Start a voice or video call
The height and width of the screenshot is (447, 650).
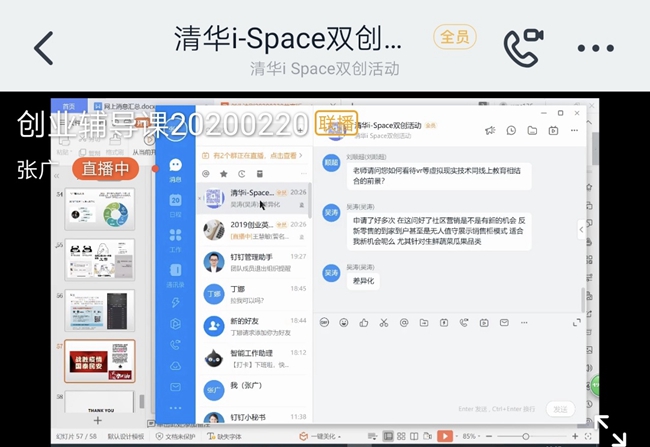tap(523, 47)
